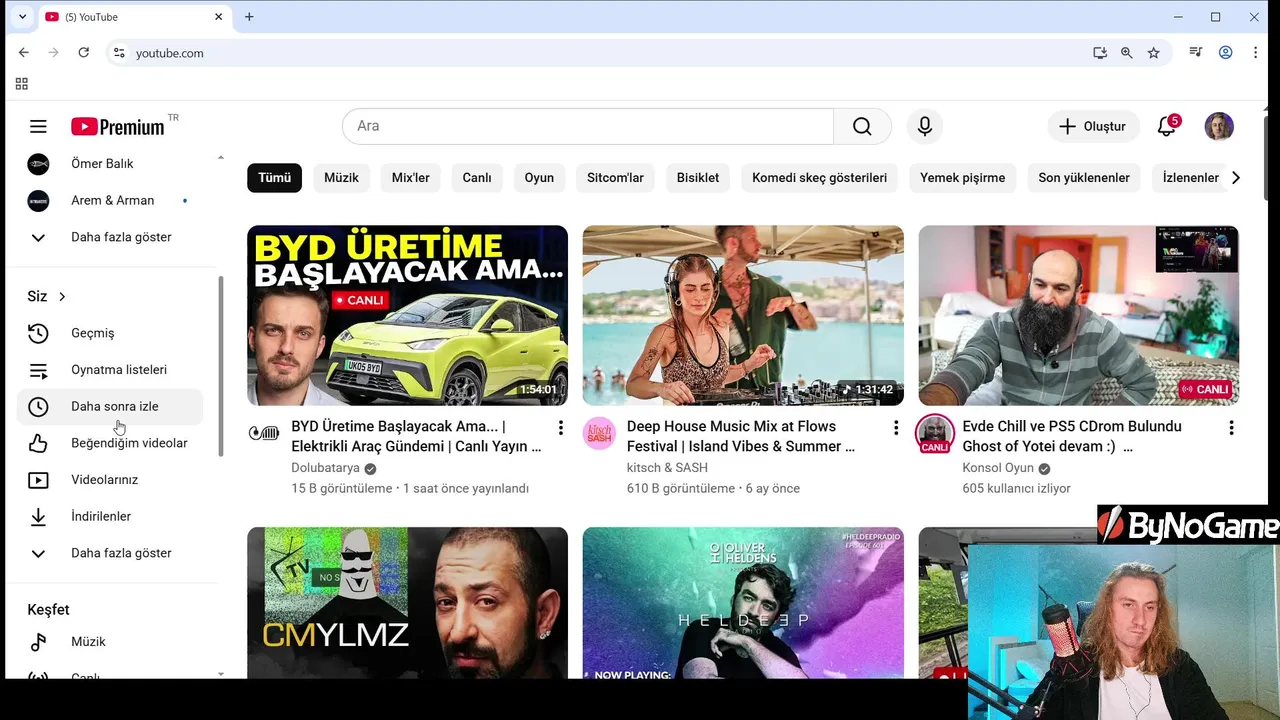The width and height of the screenshot is (1280, 720).
Task: Select the Canlı filter chip
Action: 477,178
